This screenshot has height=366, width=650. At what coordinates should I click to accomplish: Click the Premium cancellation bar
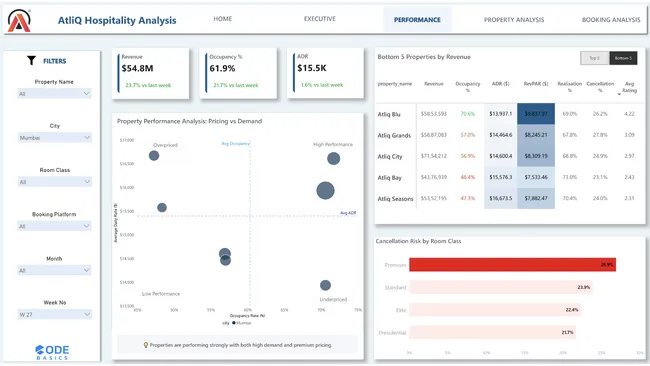click(x=512, y=265)
